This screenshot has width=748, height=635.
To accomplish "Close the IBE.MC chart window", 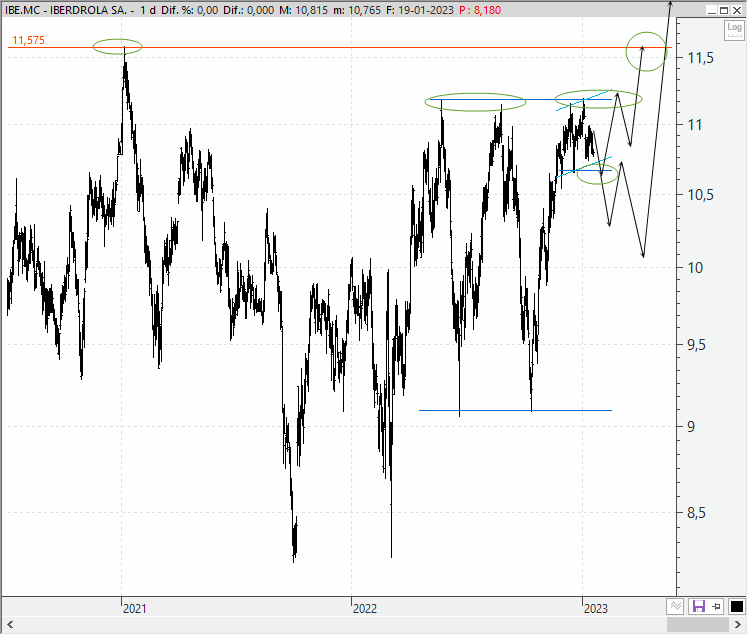I will pos(737,10).
